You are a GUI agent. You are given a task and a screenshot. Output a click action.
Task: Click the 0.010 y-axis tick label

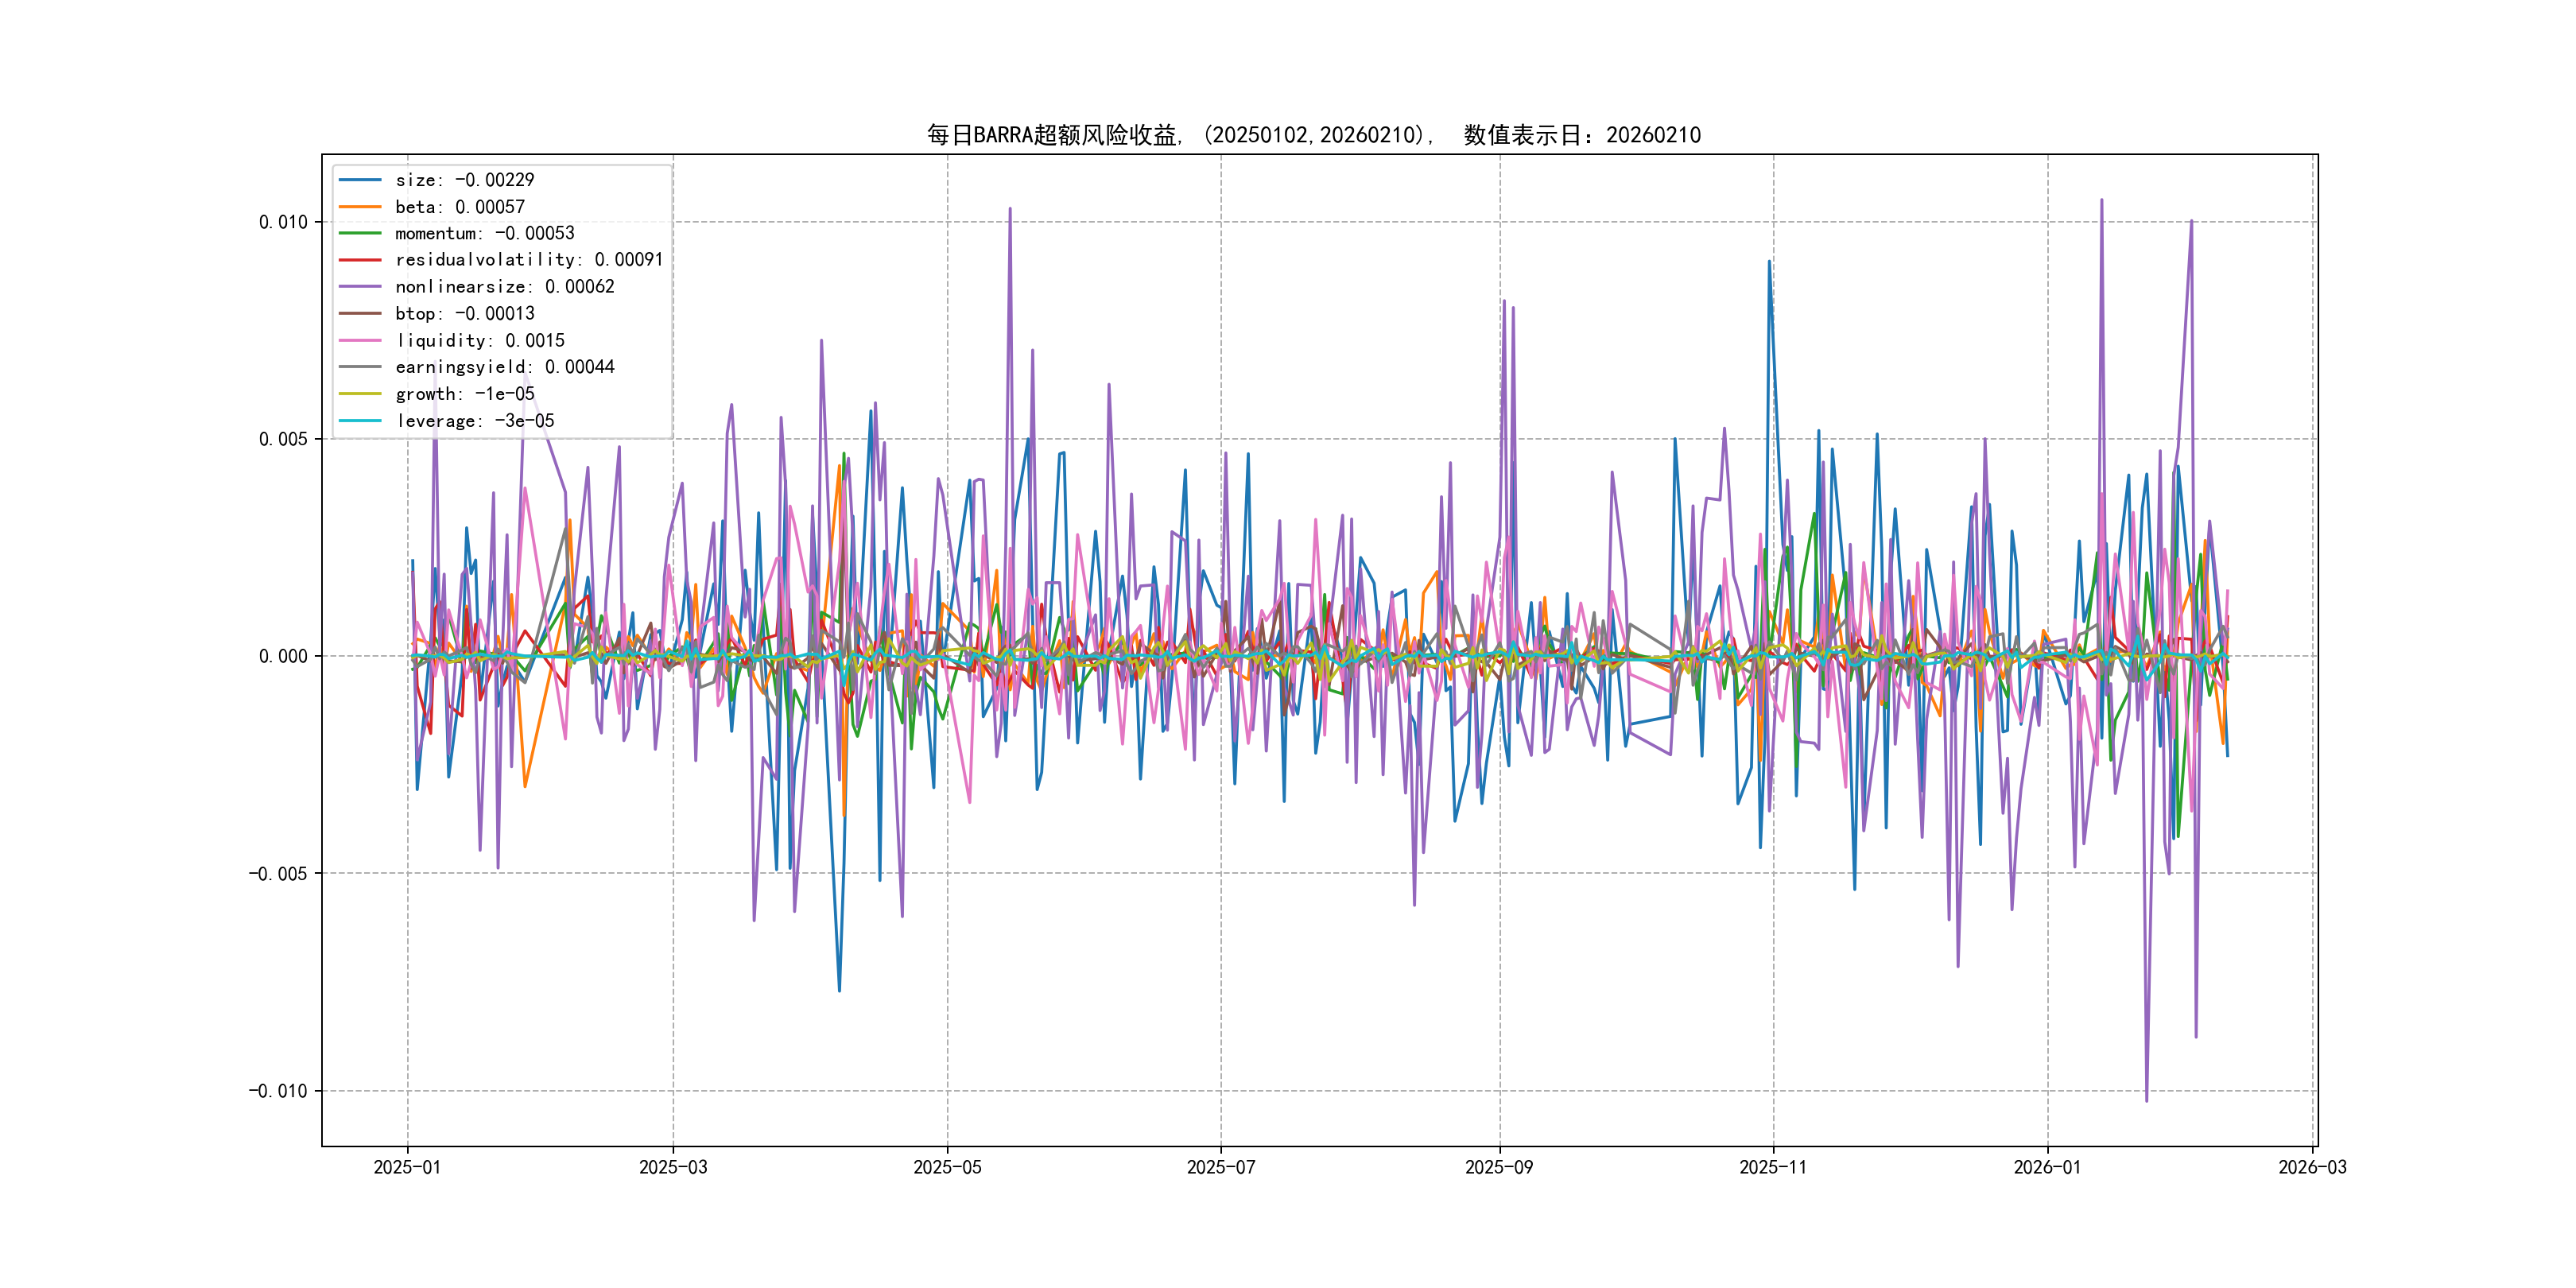click(x=283, y=222)
